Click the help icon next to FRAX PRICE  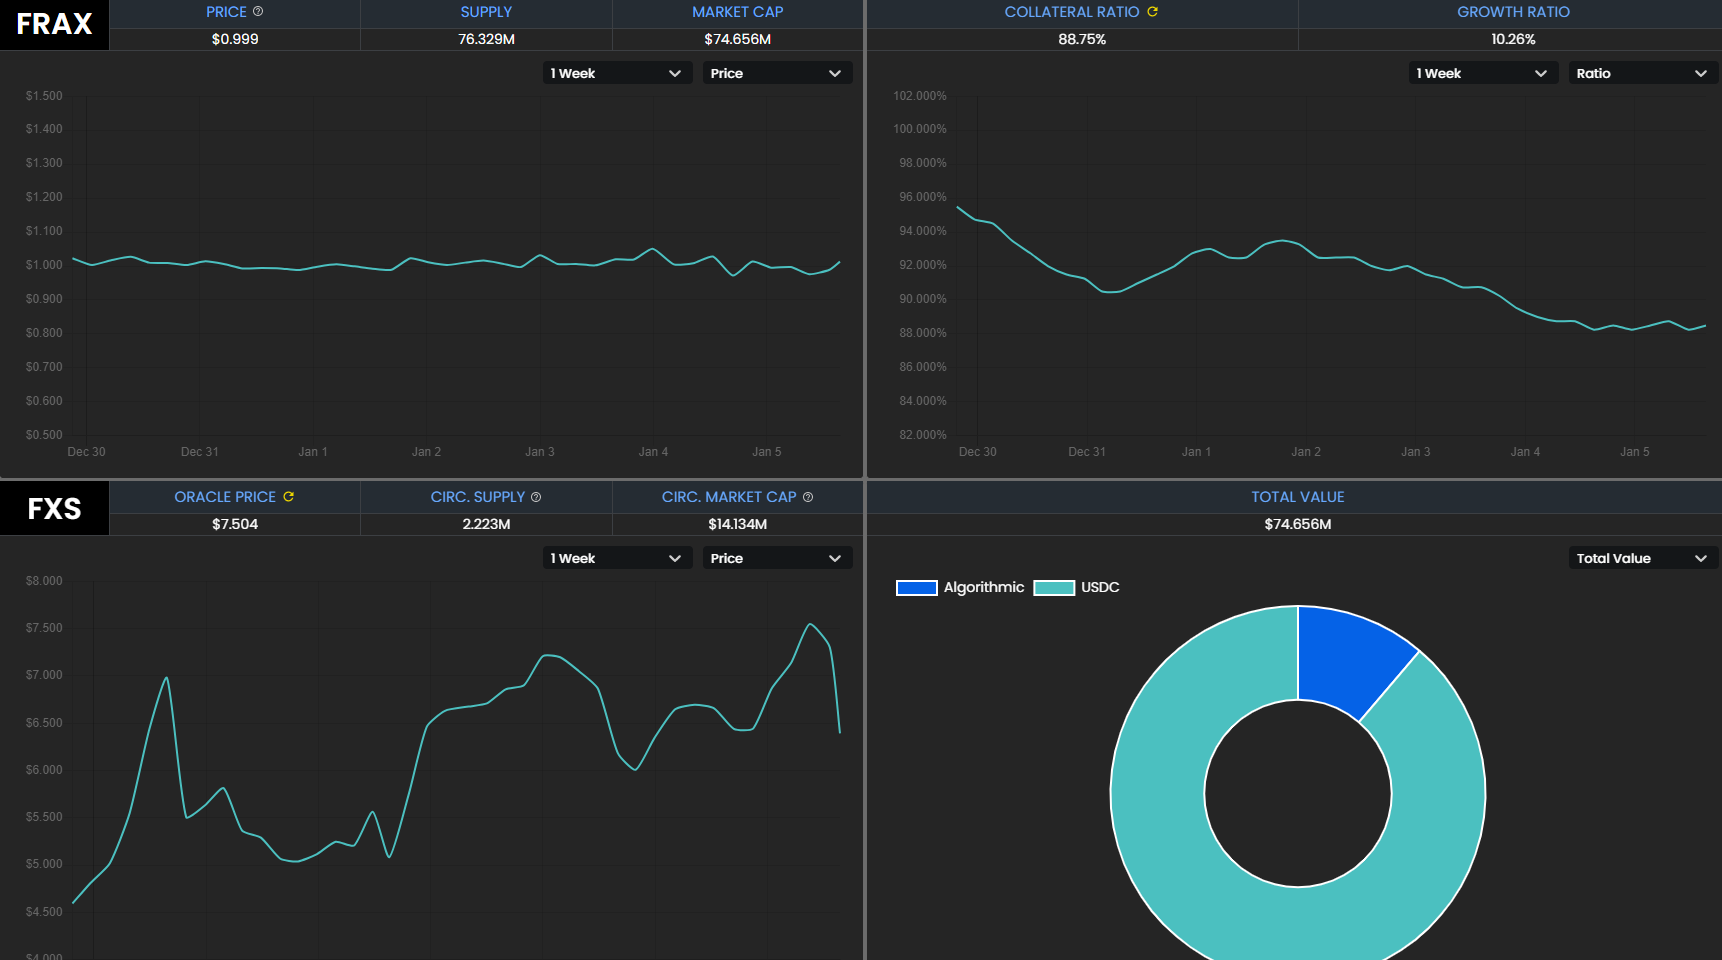(258, 11)
